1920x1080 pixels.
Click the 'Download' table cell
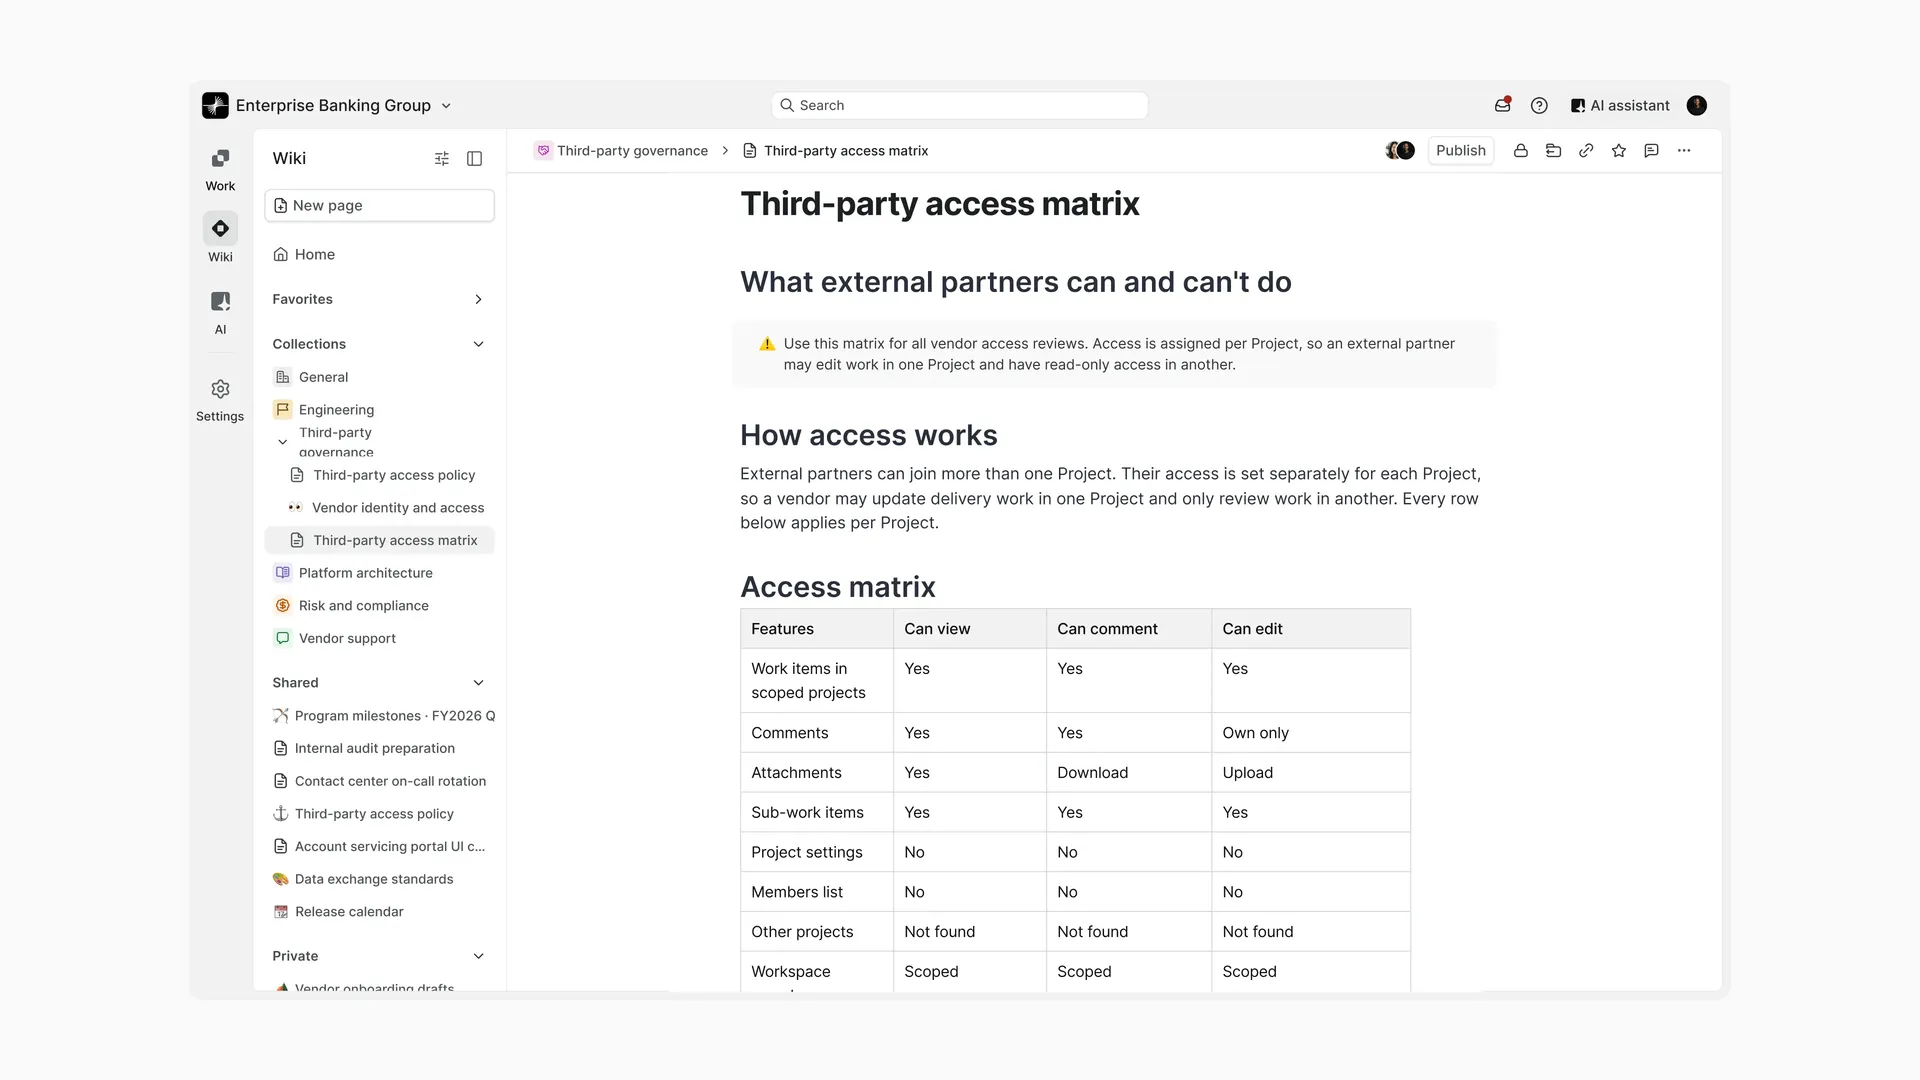[1129, 773]
